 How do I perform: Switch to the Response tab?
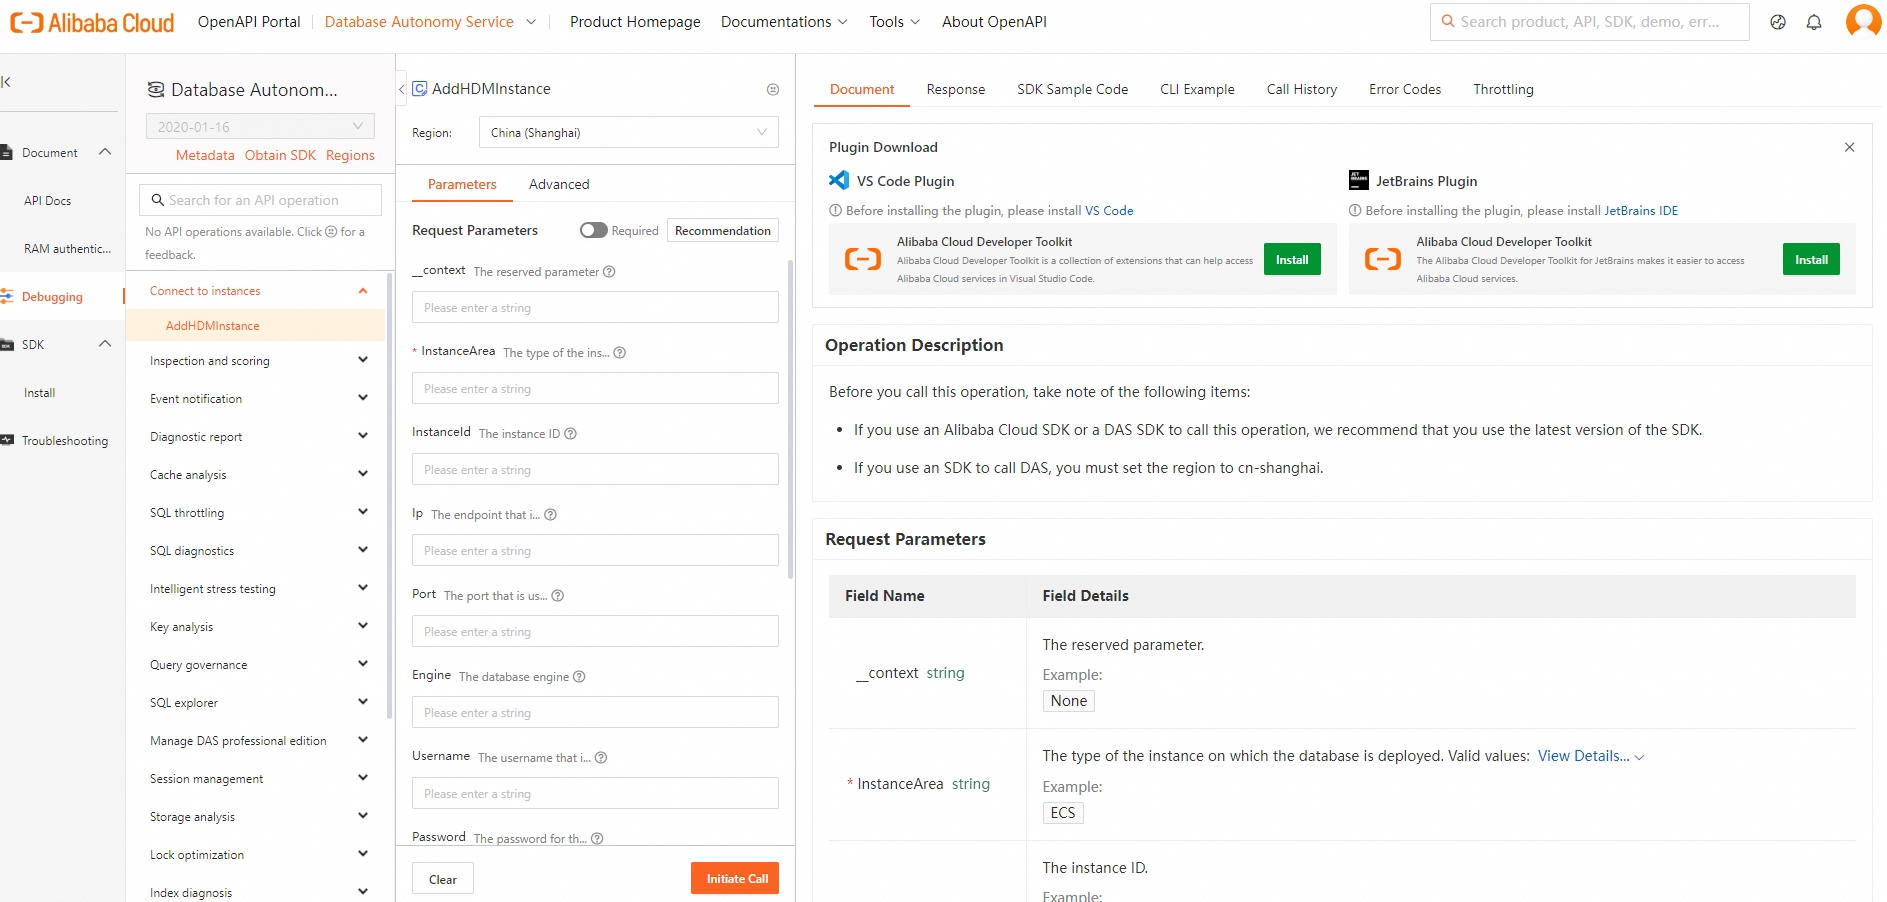[x=956, y=89]
